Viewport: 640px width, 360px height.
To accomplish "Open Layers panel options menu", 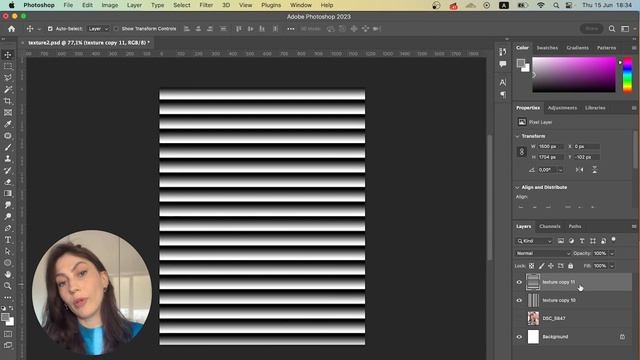I will click(634, 227).
